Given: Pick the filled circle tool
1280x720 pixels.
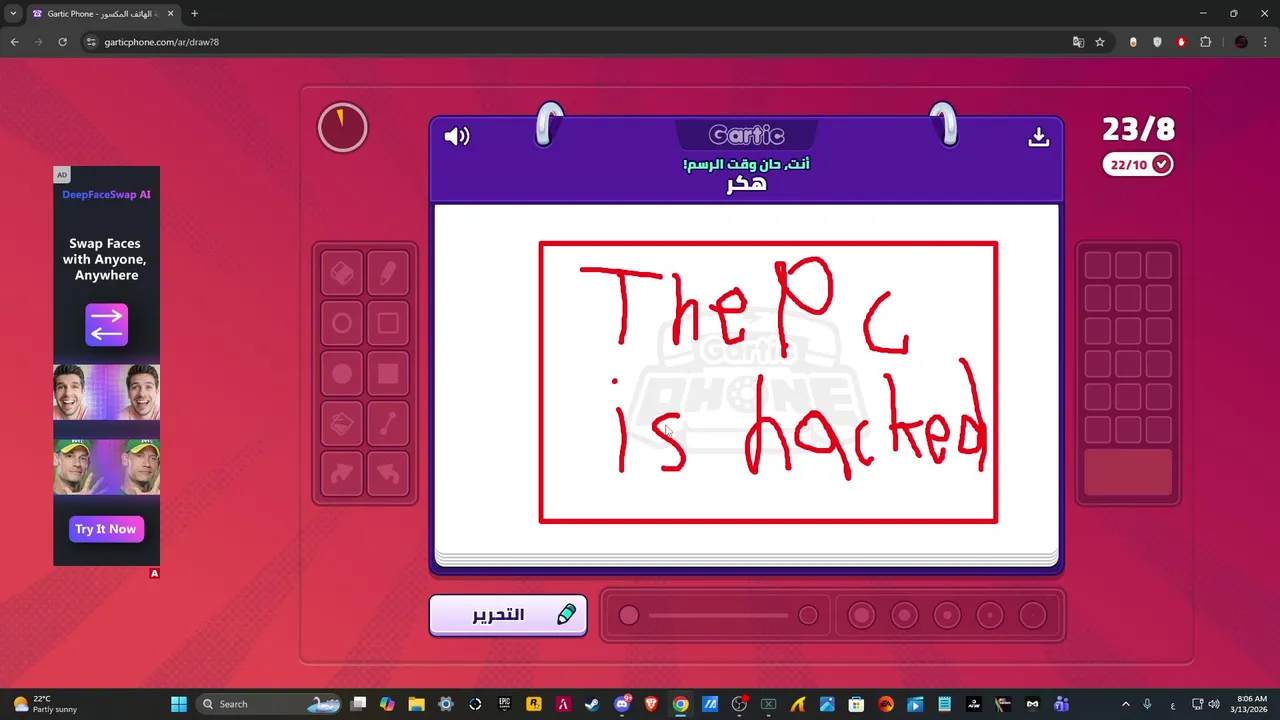Looking at the screenshot, I should point(342,374).
